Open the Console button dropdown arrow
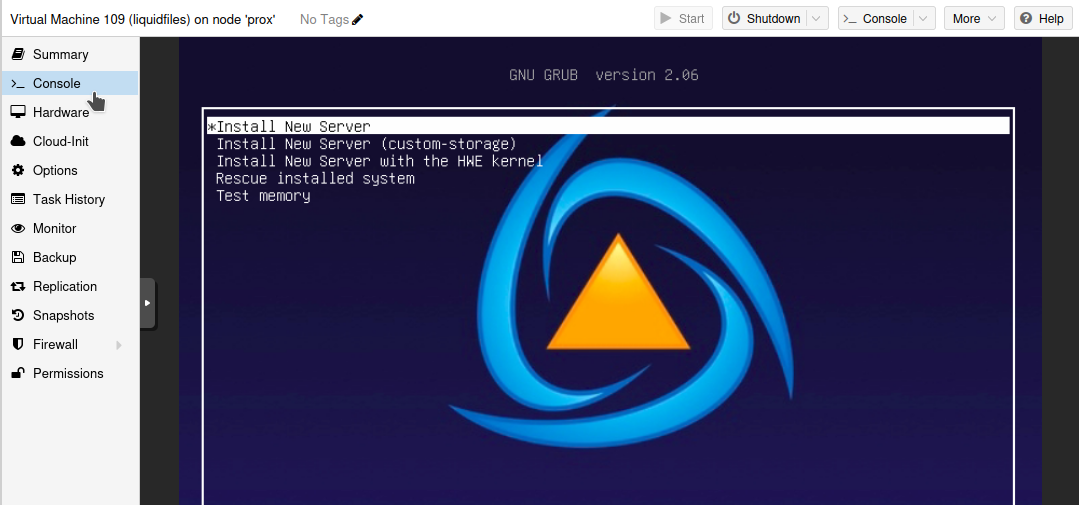1079x505 pixels. click(x=924, y=19)
